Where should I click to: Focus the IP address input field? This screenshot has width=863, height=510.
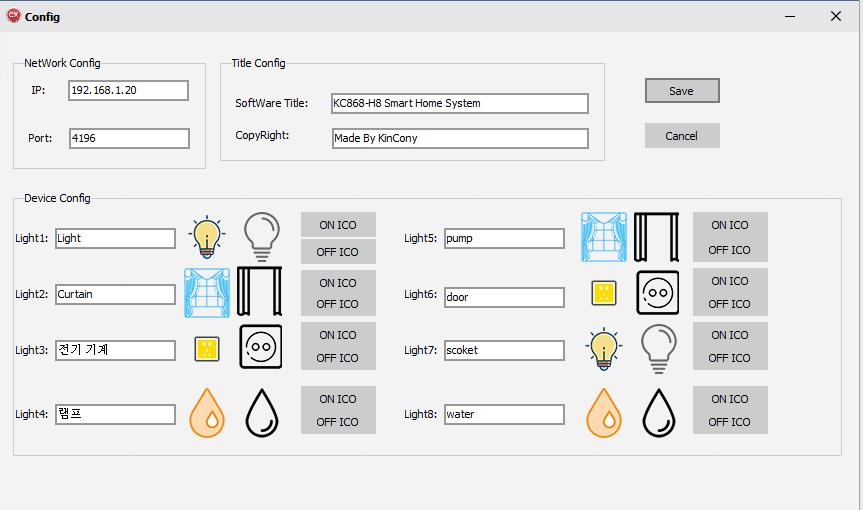point(128,90)
